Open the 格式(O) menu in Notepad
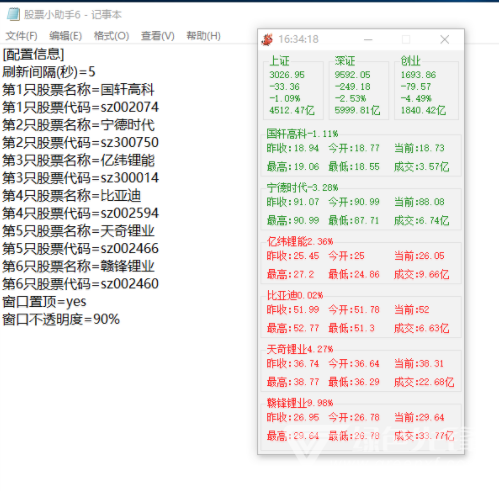The width and height of the screenshot is (499, 491). (111, 36)
